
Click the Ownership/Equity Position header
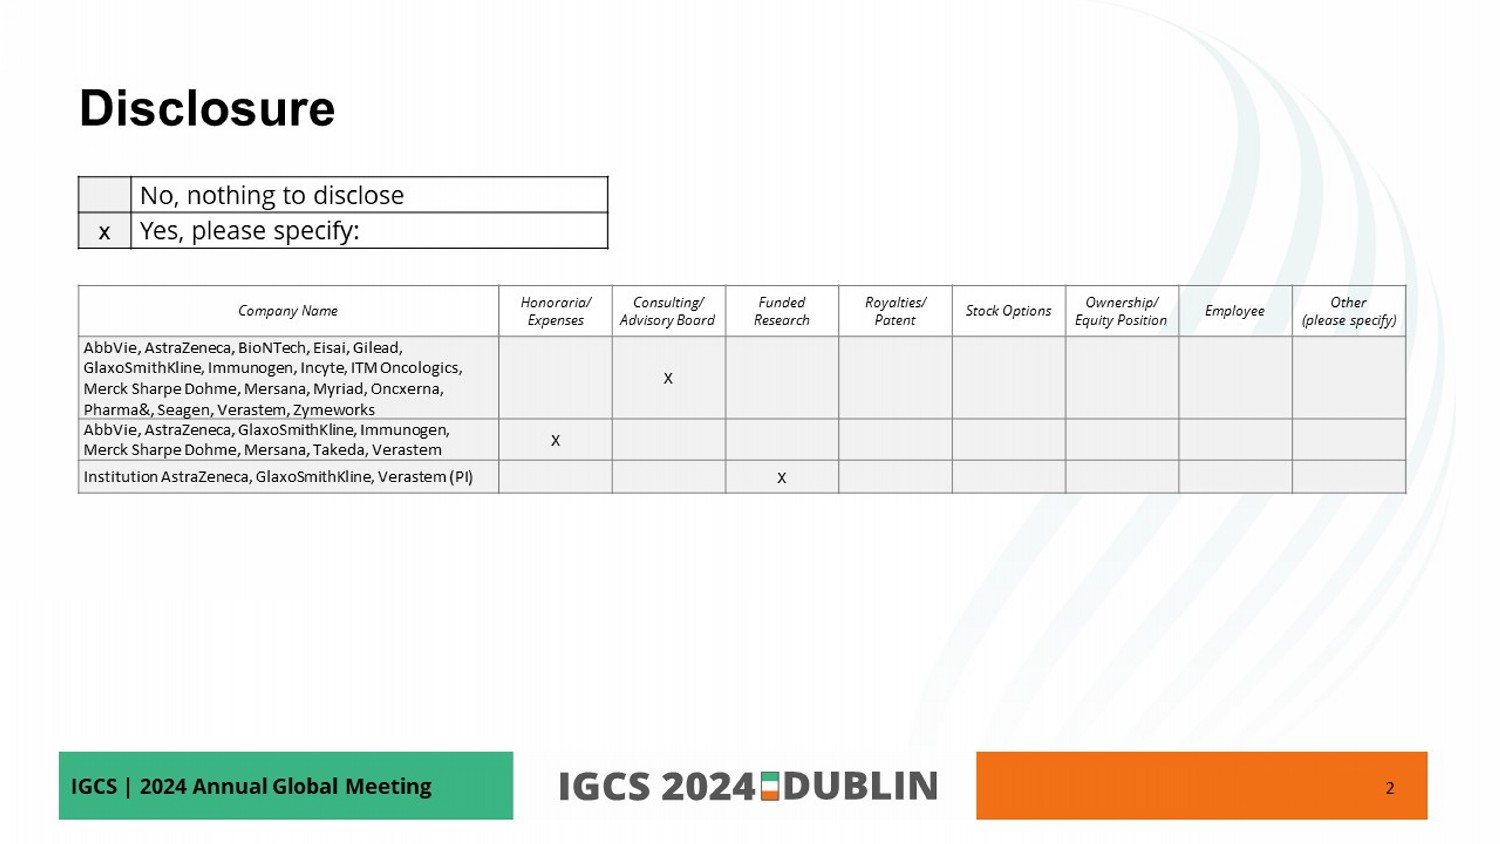point(1121,311)
